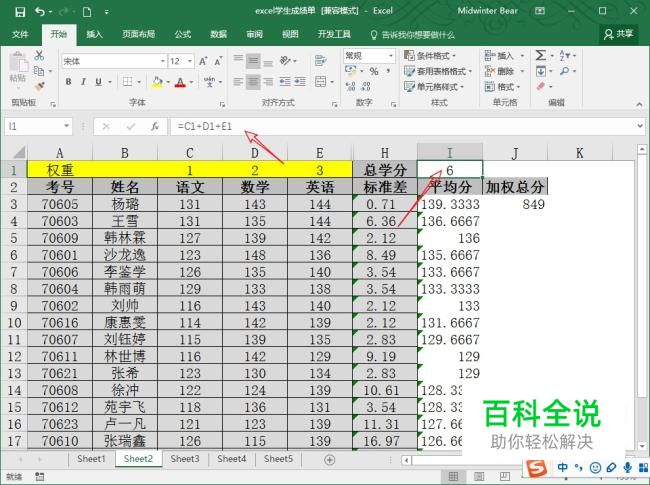This screenshot has height=485, width=650.
Task: Decrease font size with smaller A
Action: coord(218,61)
